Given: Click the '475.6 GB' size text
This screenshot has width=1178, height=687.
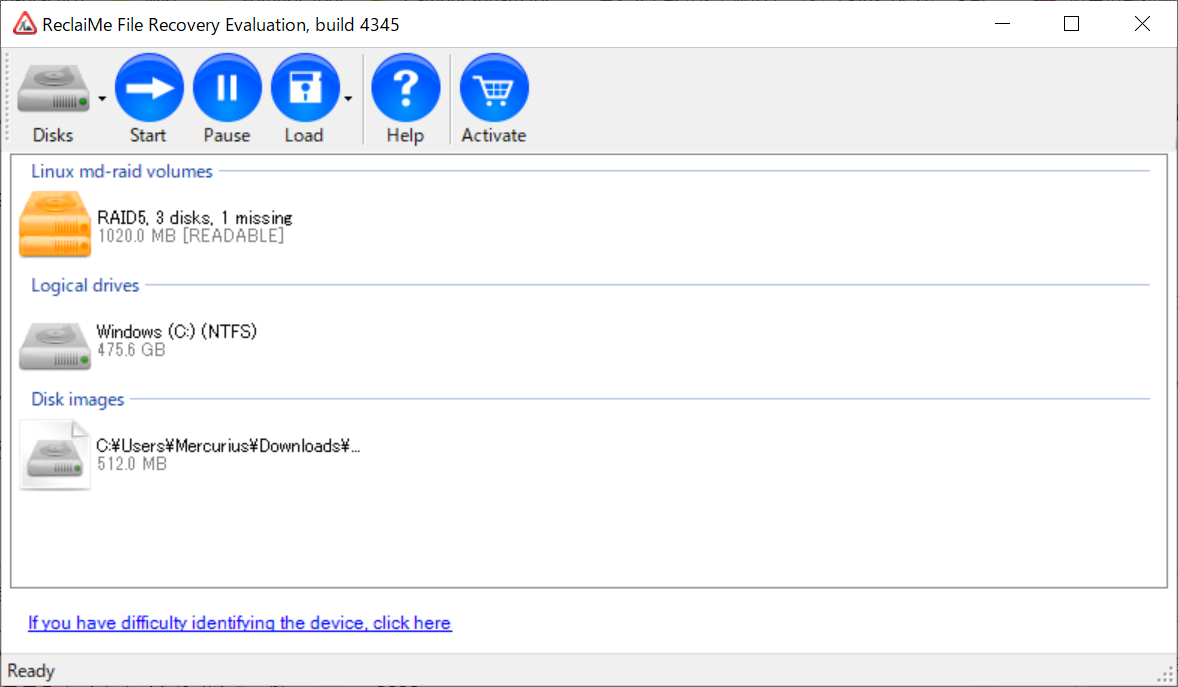Looking at the screenshot, I should 131,350.
